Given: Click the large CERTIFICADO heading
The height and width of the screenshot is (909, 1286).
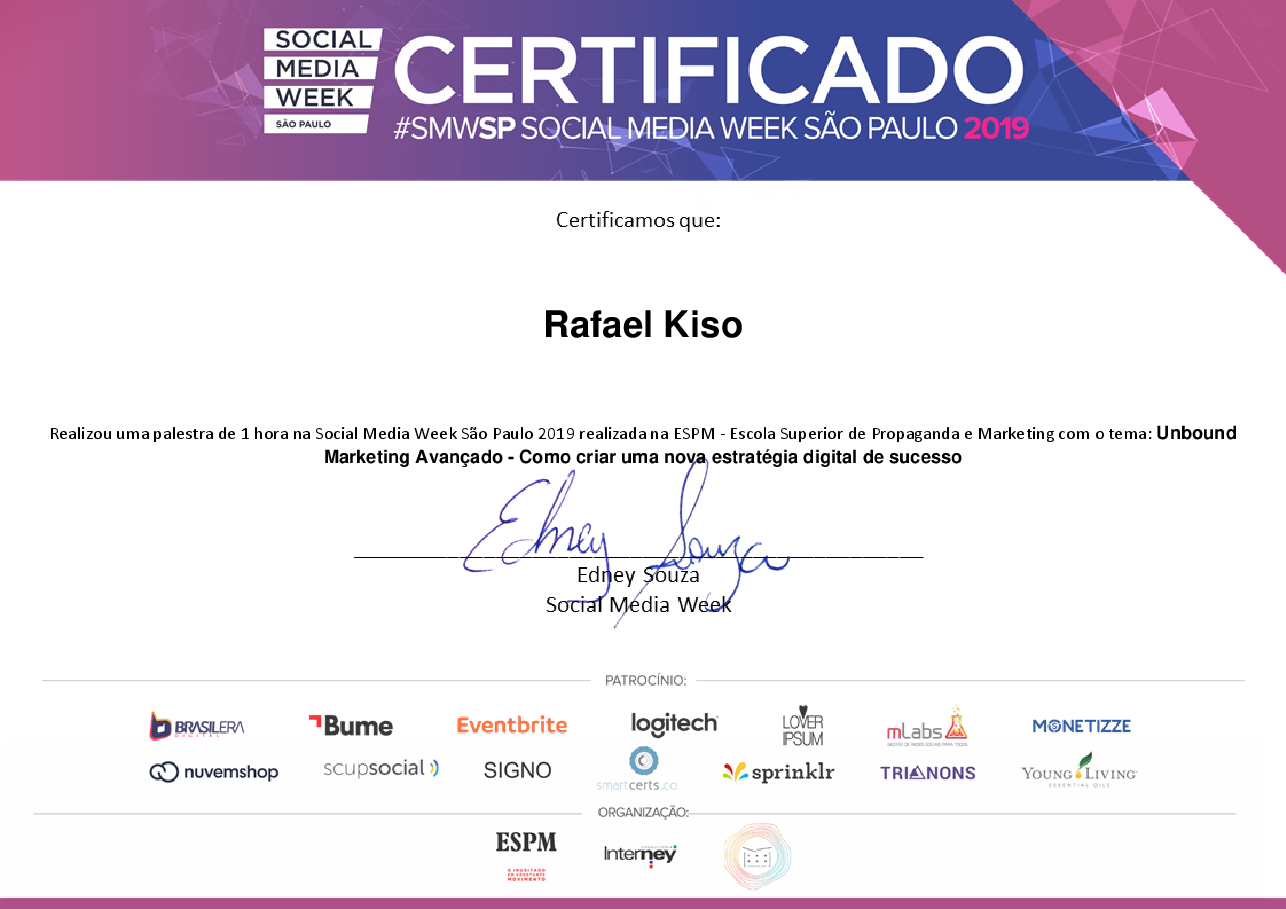Looking at the screenshot, I should coord(709,69).
